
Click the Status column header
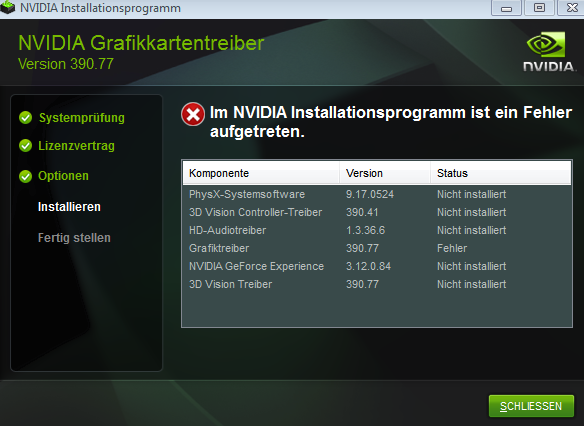(x=501, y=173)
